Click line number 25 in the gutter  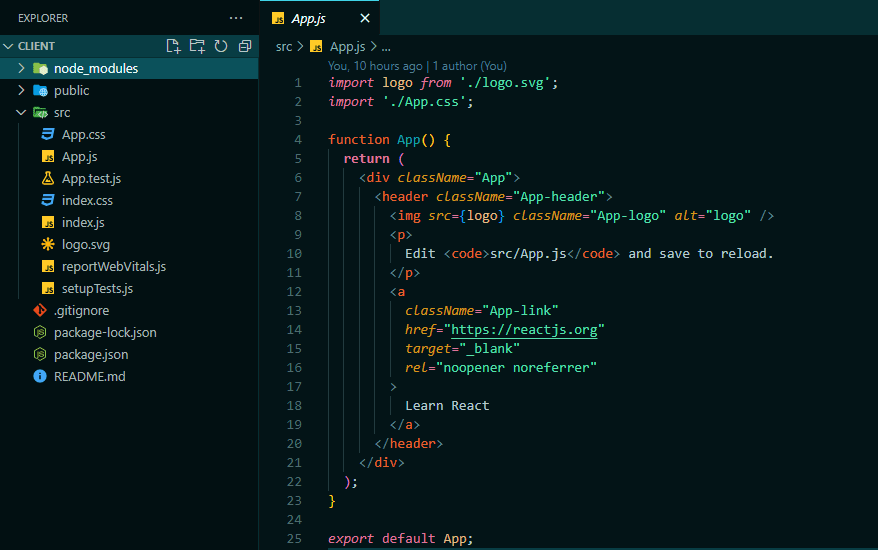[294, 538]
